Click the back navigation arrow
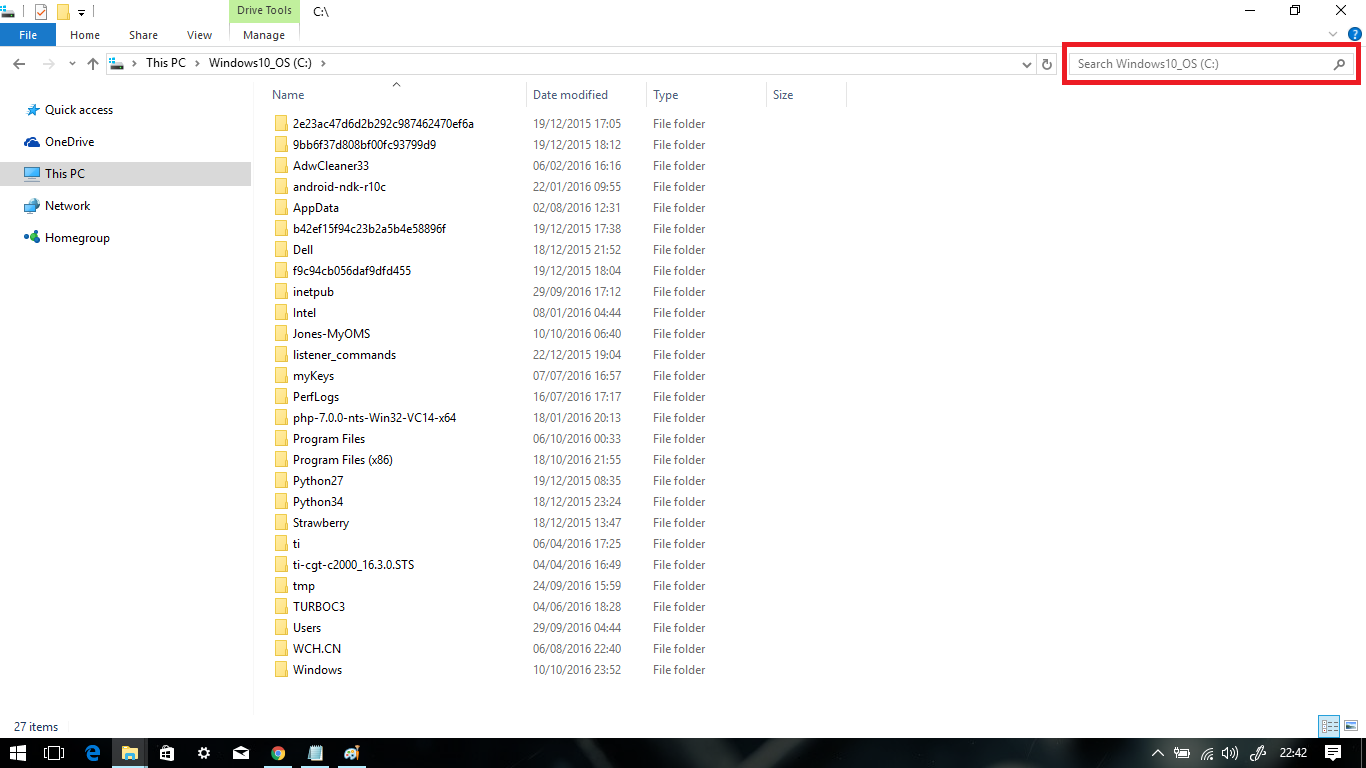Image resolution: width=1366 pixels, height=768 pixels. click(x=18, y=63)
